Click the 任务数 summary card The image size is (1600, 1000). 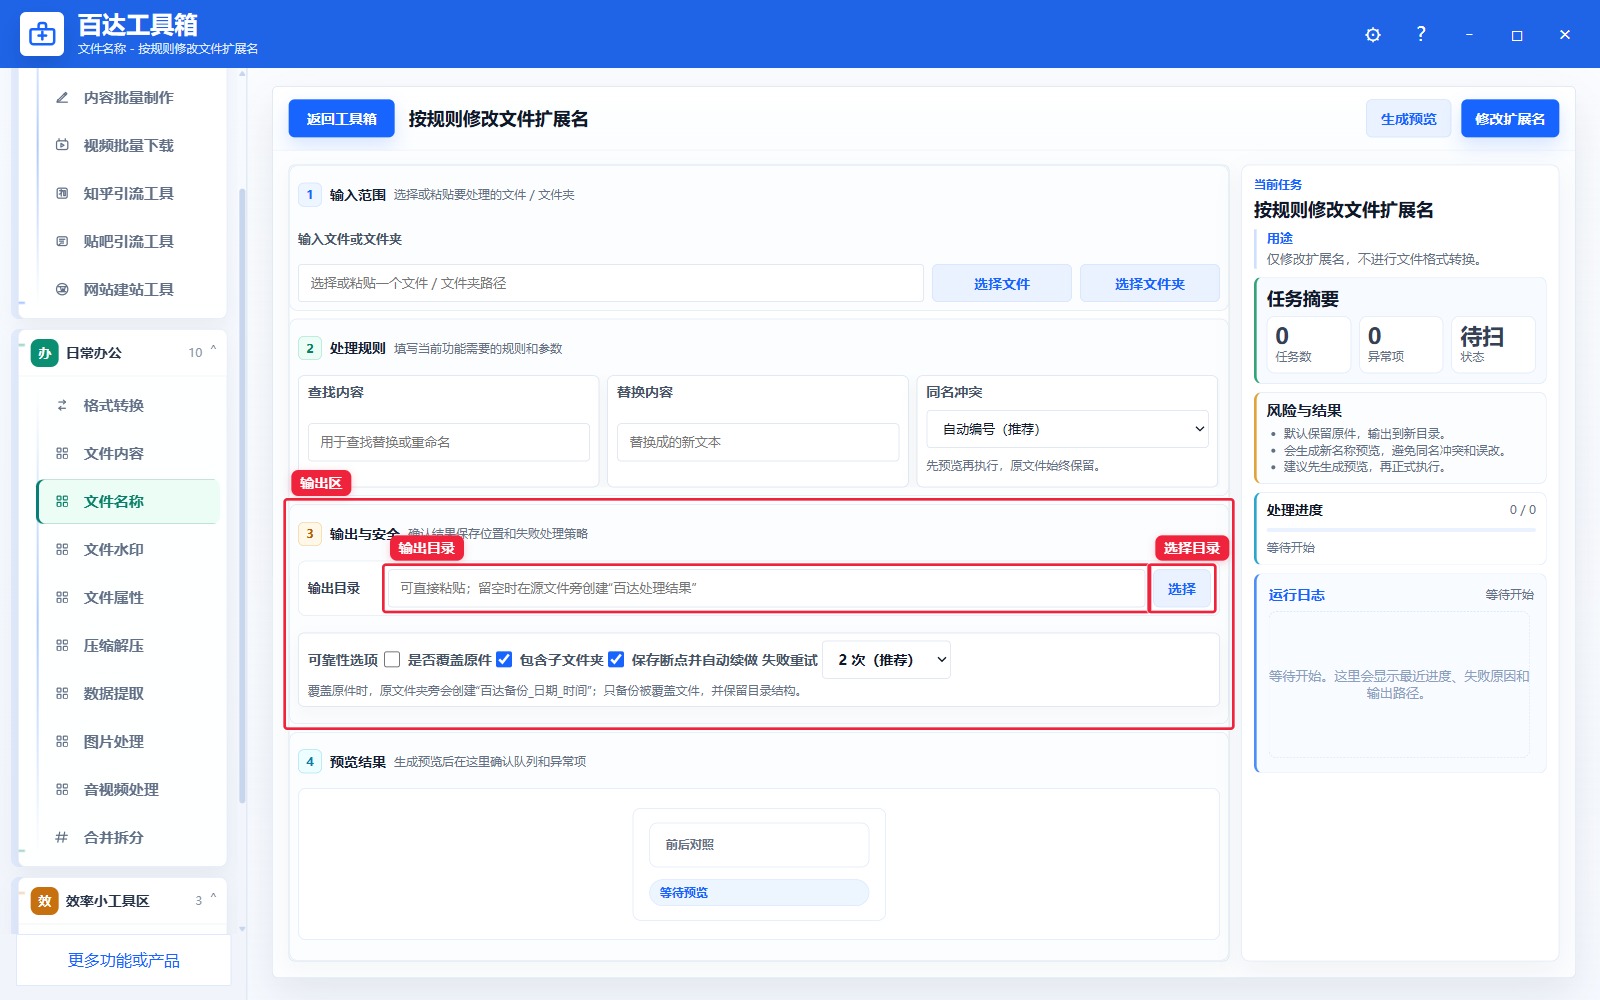[x=1309, y=345]
